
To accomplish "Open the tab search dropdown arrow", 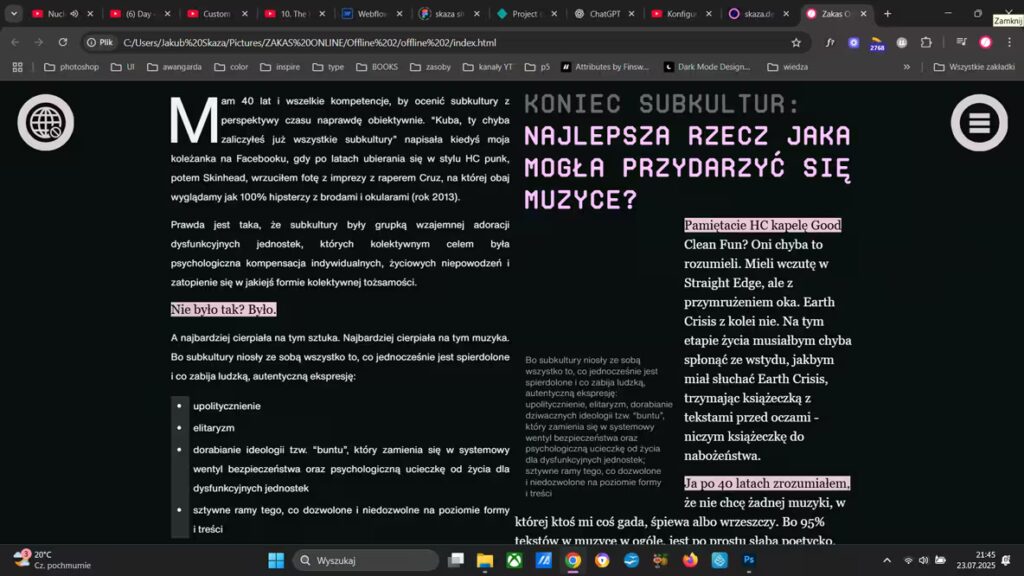I will coord(14,14).
